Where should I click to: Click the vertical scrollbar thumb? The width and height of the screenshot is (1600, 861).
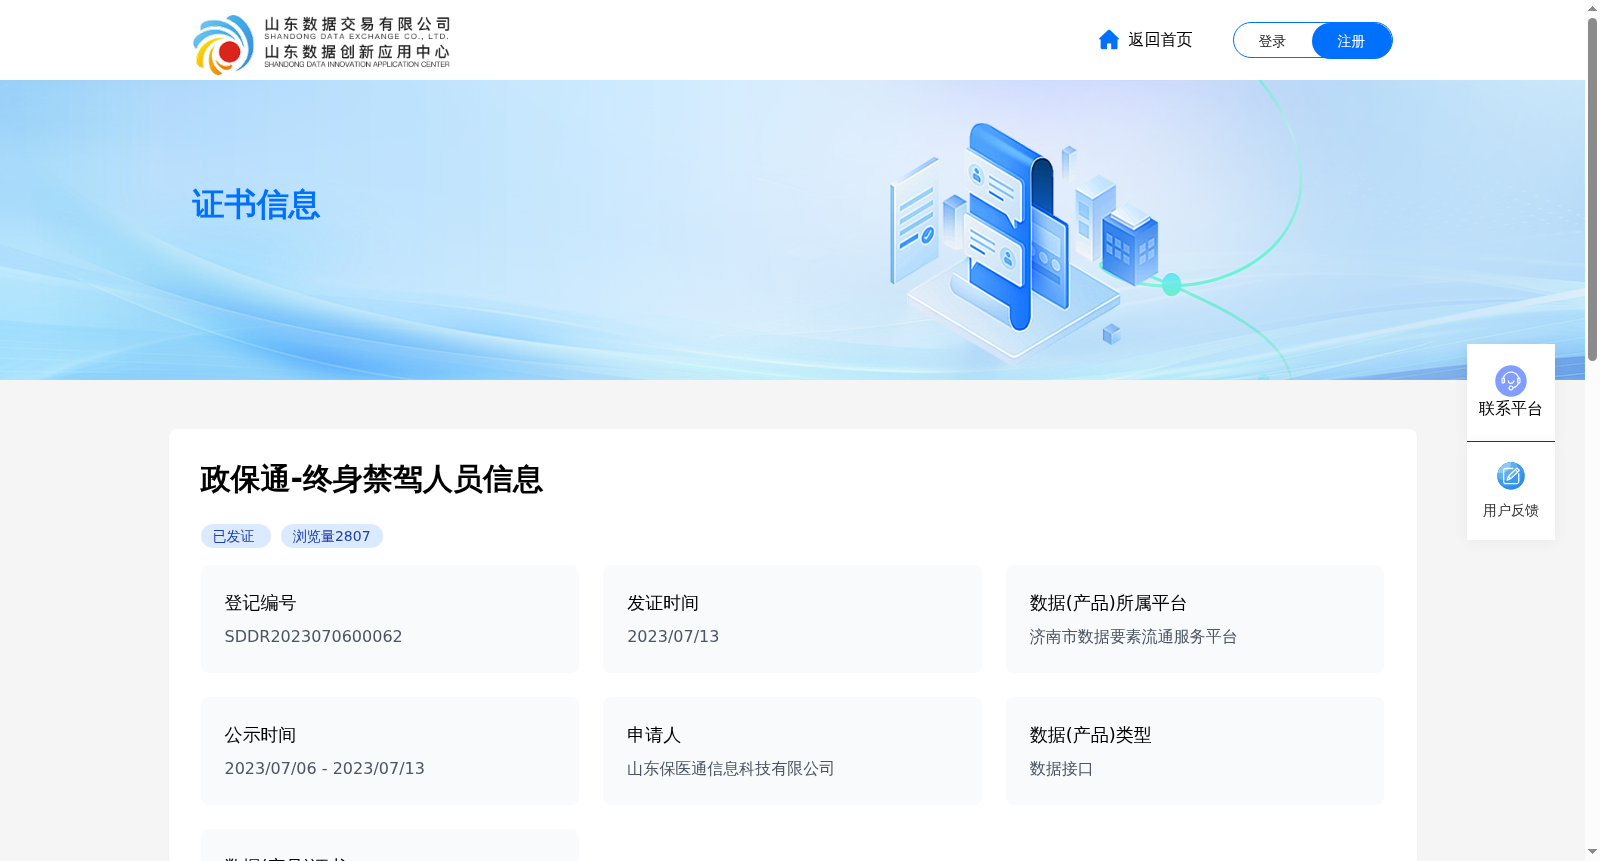(x=1592, y=189)
